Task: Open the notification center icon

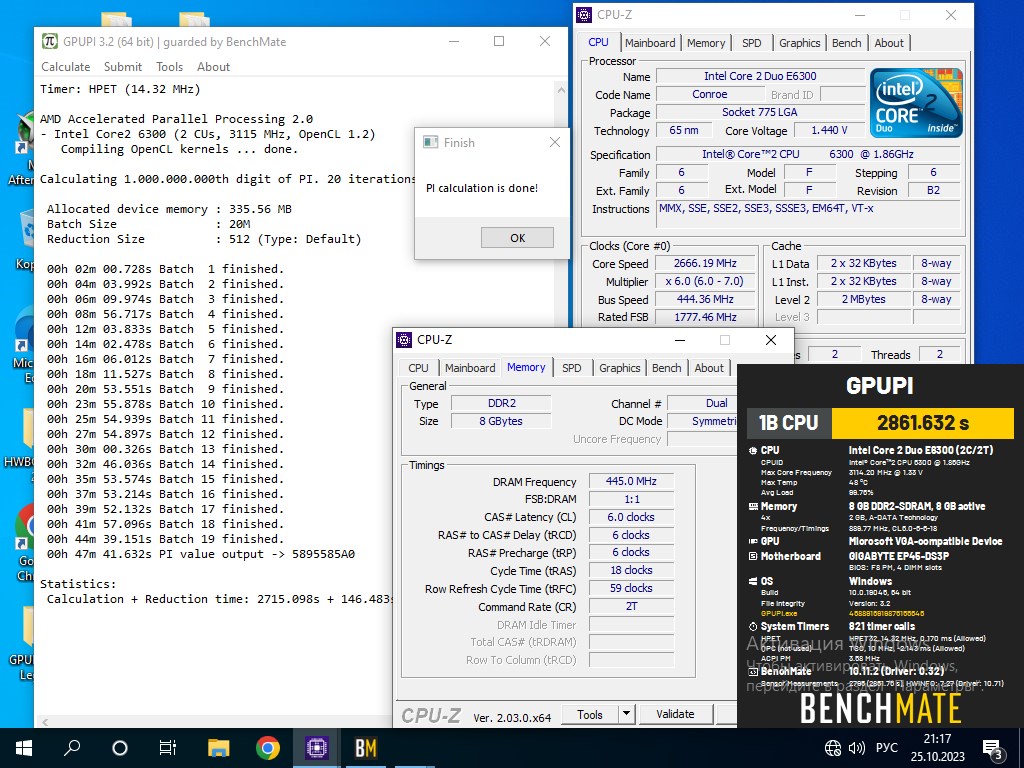Action: click(993, 749)
